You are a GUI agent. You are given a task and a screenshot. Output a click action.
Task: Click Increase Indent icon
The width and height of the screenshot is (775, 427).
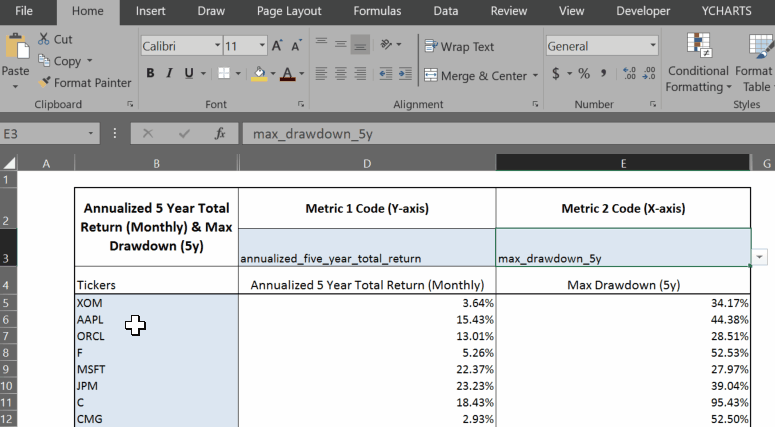(405, 74)
